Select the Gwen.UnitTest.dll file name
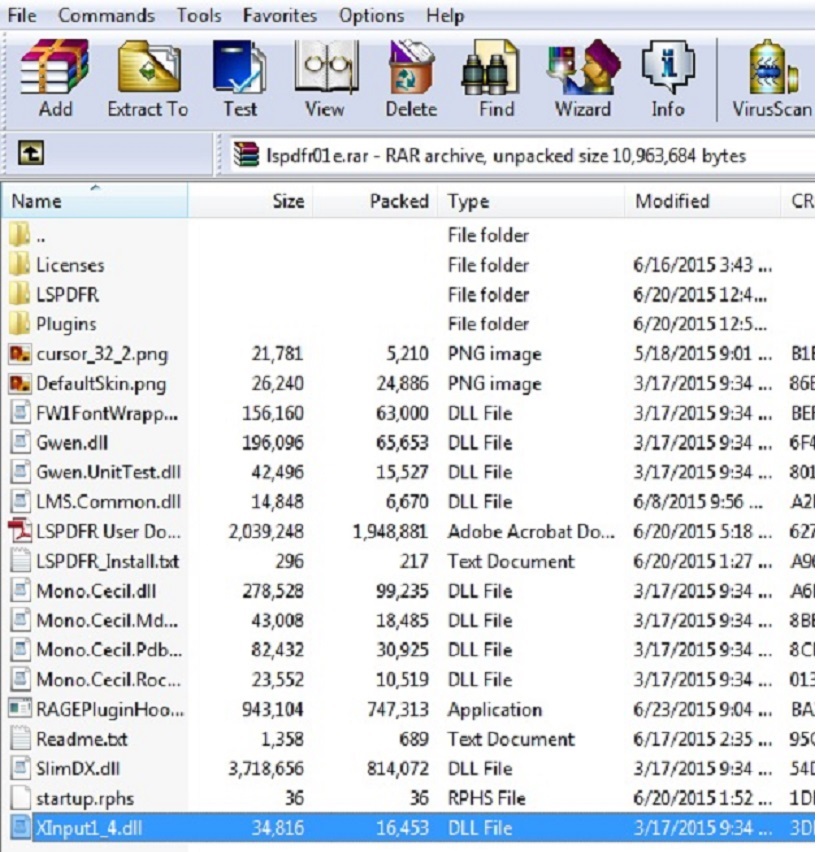825x852 pixels. click(x=108, y=472)
